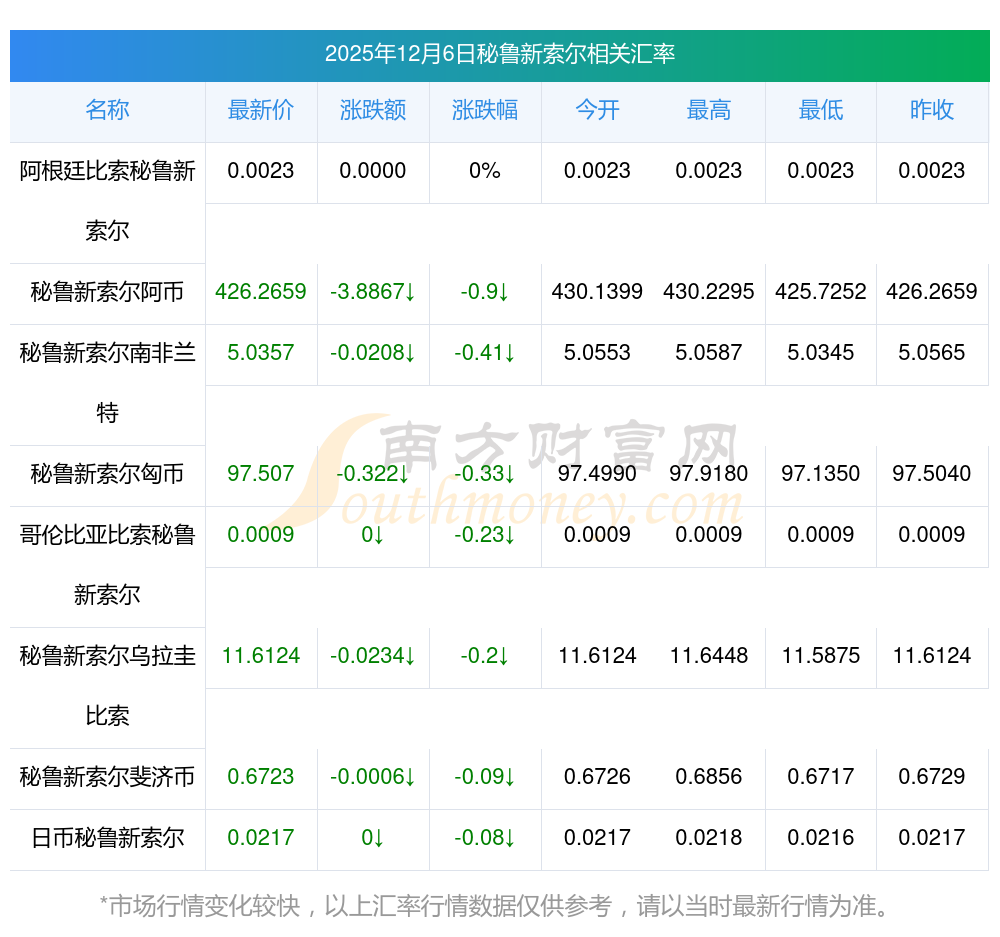The height and width of the screenshot is (937, 1000).
Task: Select the 涨跌幅 column header
Action: (485, 111)
